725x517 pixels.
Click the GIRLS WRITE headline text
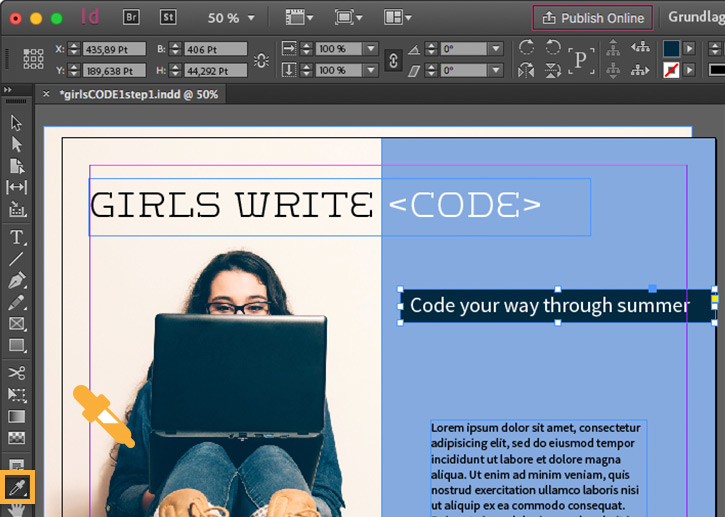(x=231, y=204)
